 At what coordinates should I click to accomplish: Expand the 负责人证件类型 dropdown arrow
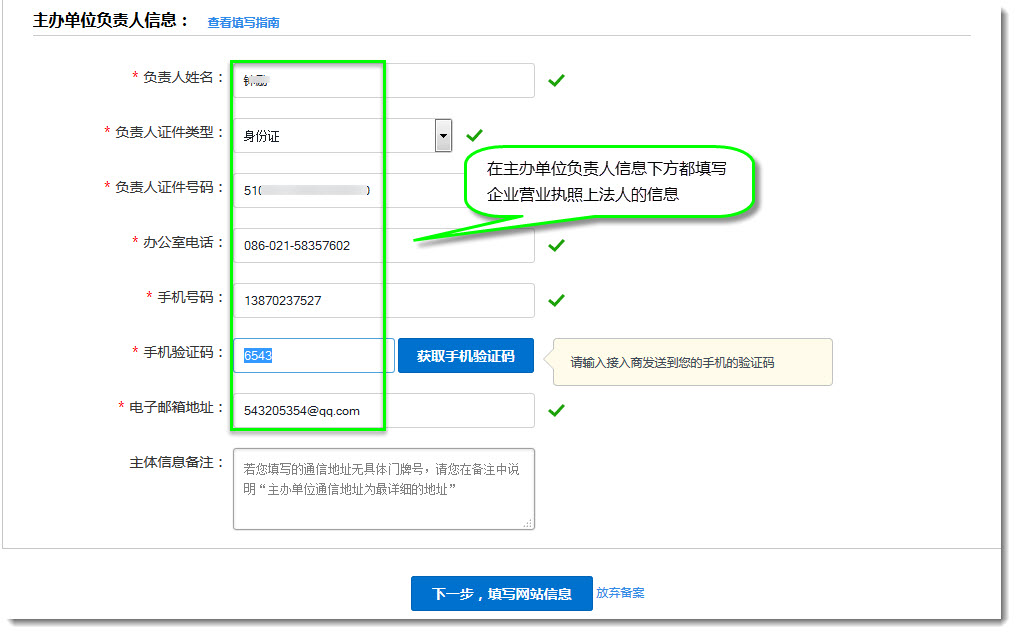coord(443,135)
